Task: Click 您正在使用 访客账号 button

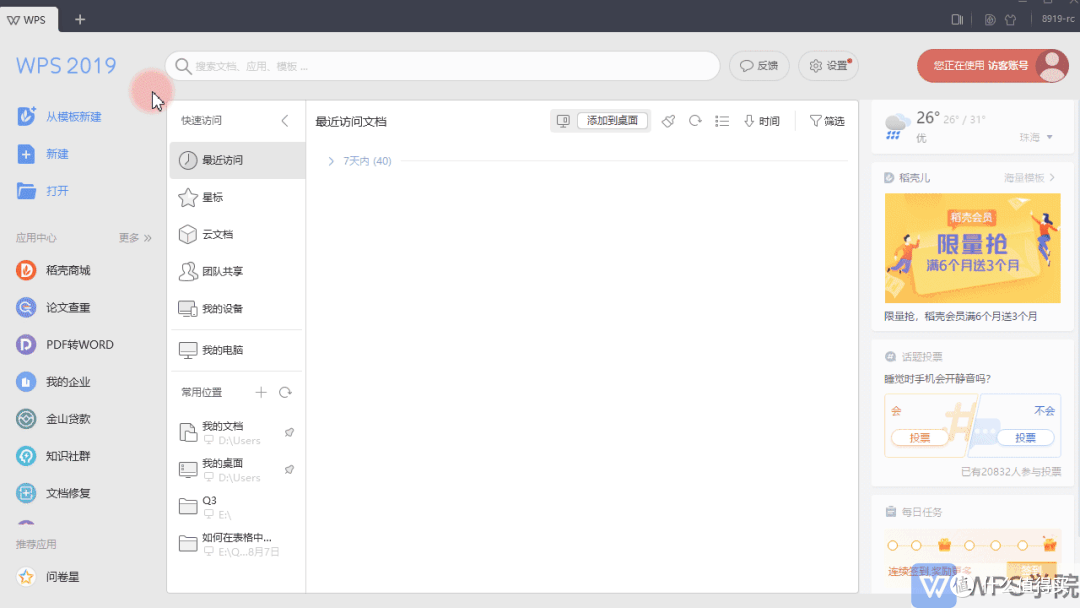Action: [993, 66]
